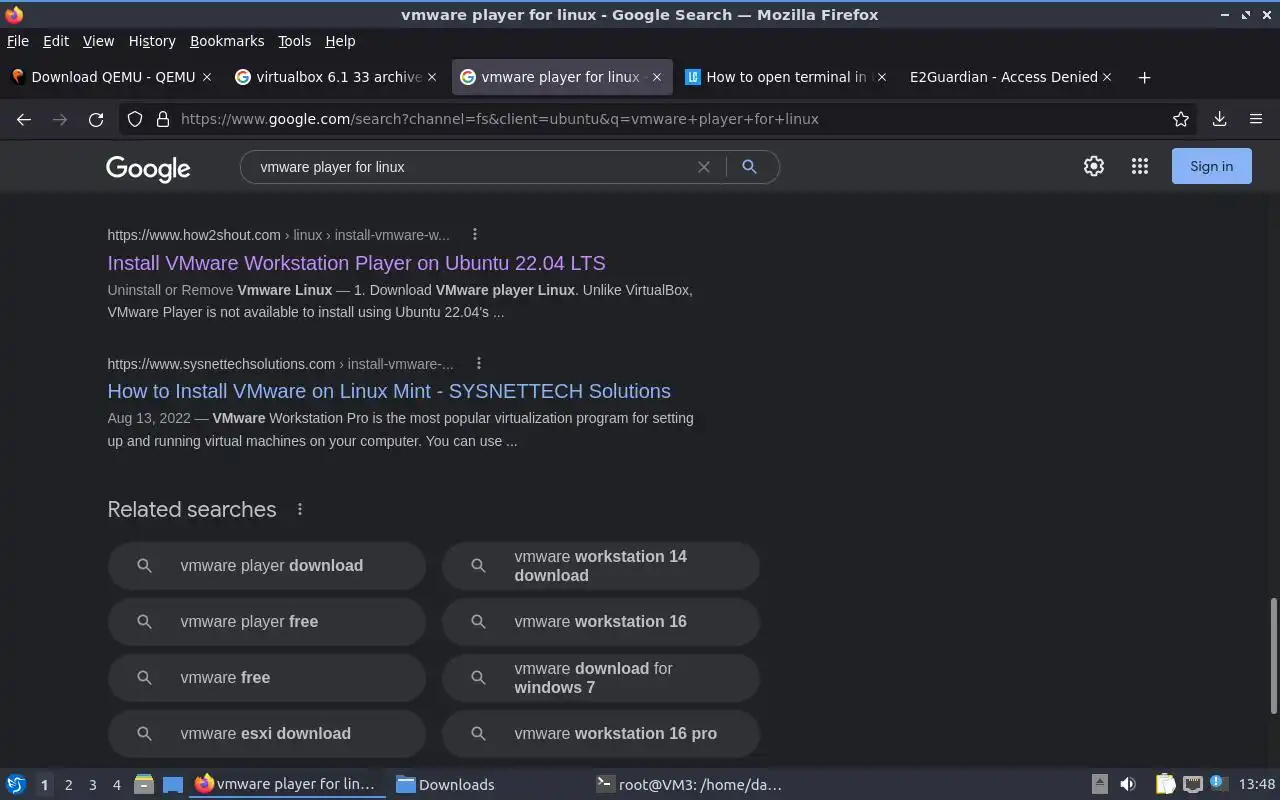Switch to workspace 3 in taskbar
The width and height of the screenshot is (1280, 800).
click(x=92, y=785)
